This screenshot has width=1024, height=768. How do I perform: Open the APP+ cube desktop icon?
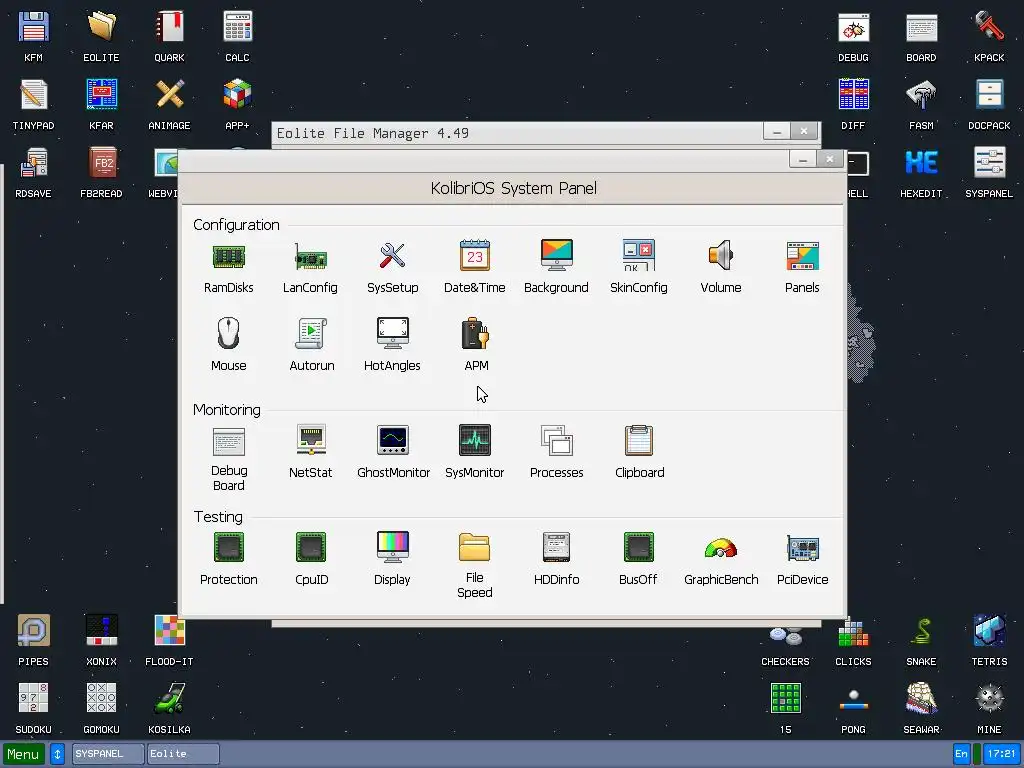(x=237, y=95)
